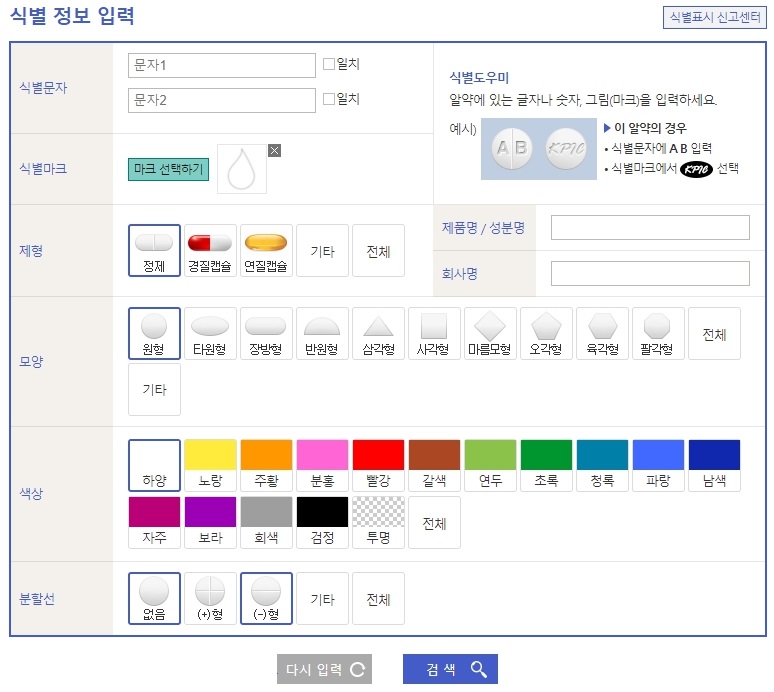The width and height of the screenshot is (774, 692).
Task: Focus the 문자1 text field
Action: 222,65
